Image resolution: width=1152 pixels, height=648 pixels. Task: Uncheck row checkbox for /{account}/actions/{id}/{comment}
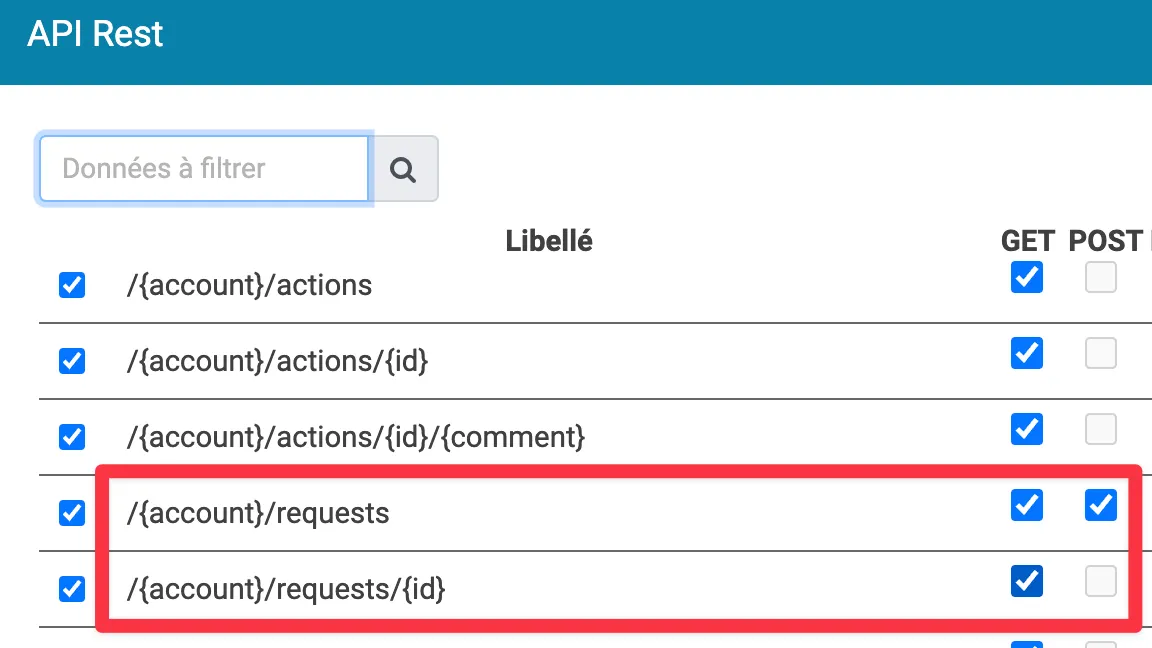point(72,437)
